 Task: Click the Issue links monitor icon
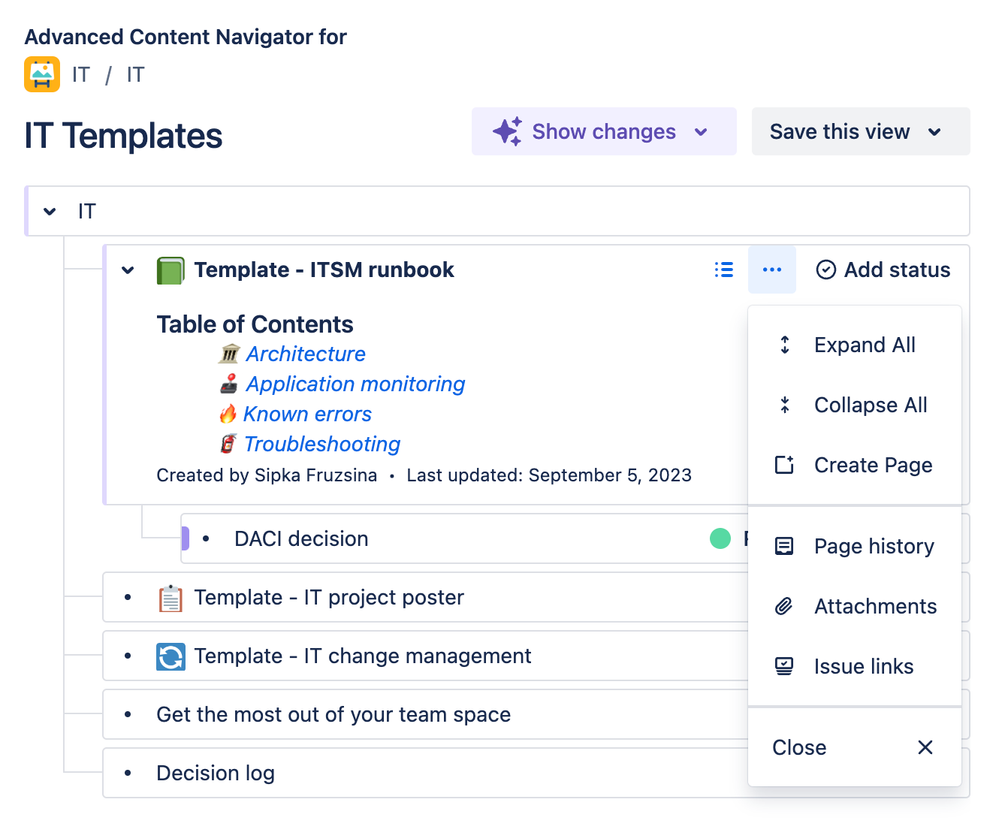tap(784, 666)
